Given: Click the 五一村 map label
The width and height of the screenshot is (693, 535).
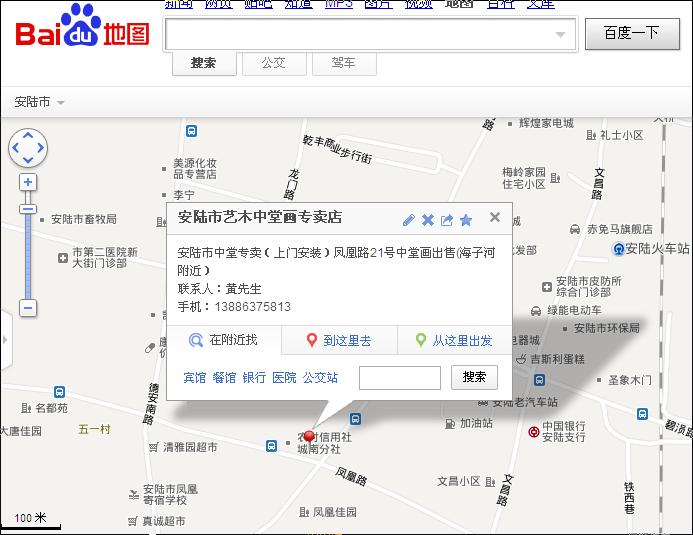Looking at the screenshot, I should click(94, 429).
